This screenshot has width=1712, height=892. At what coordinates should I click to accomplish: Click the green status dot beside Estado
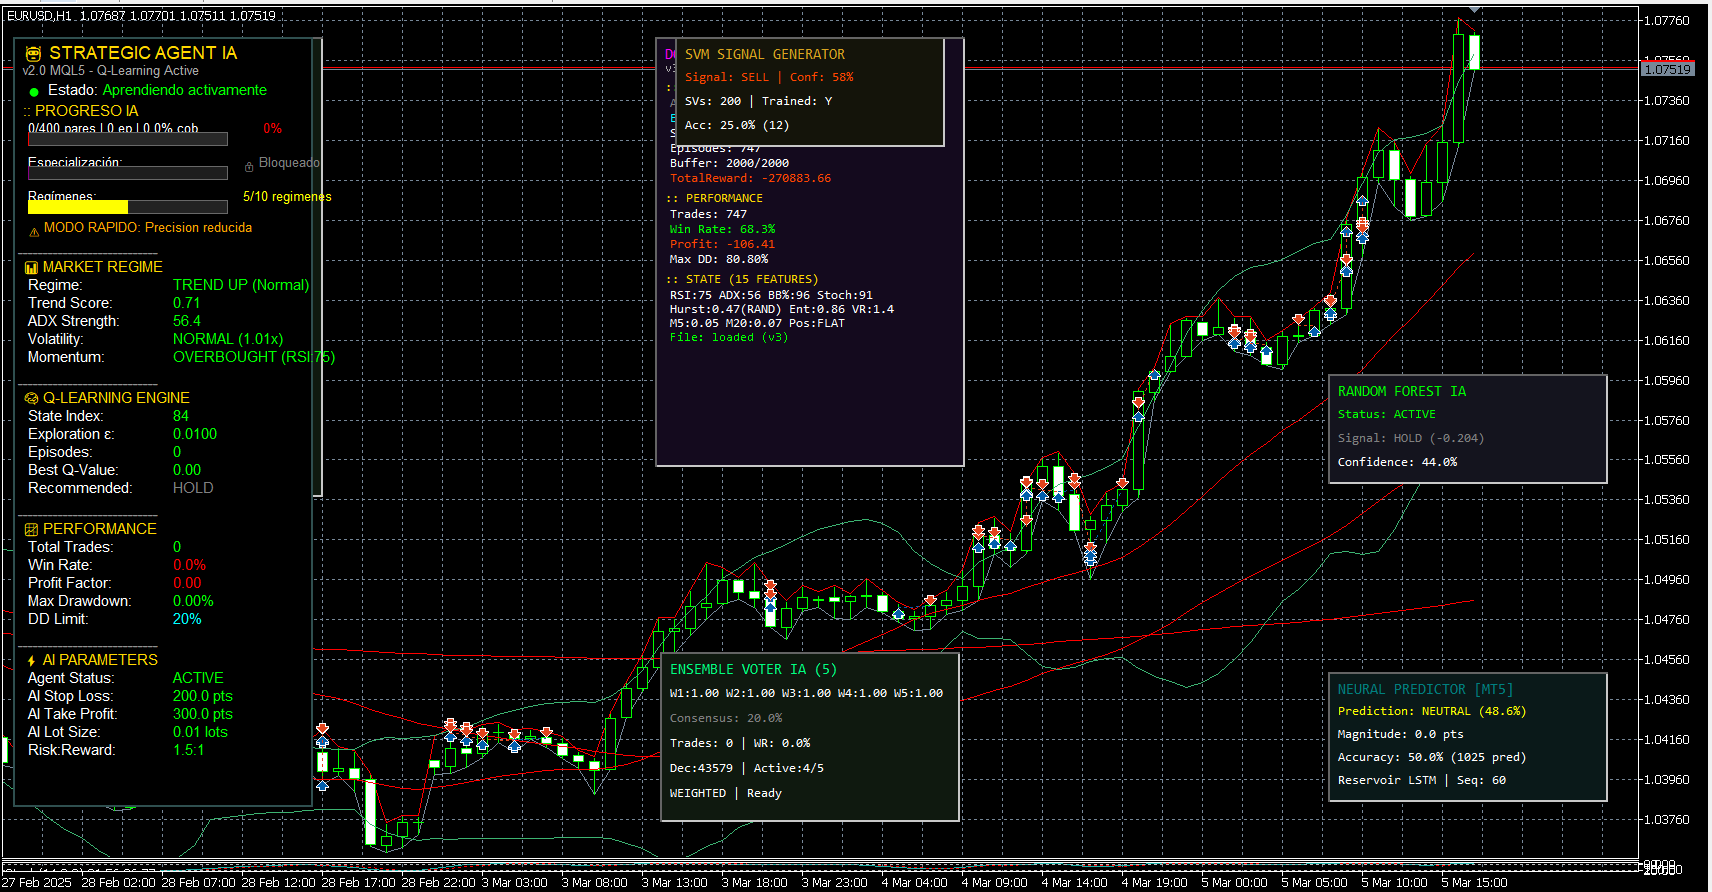point(34,92)
